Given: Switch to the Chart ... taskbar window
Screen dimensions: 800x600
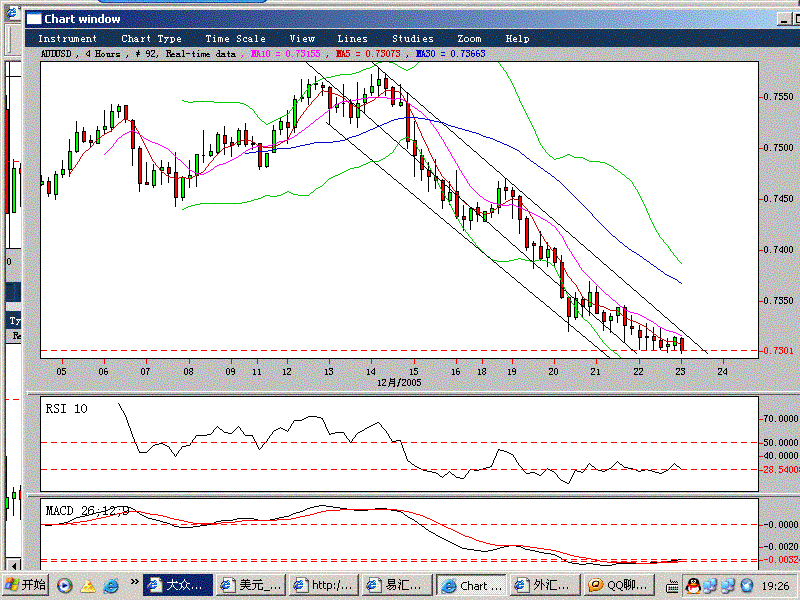Looking at the screenshot, I should click(x=471, y=585).
